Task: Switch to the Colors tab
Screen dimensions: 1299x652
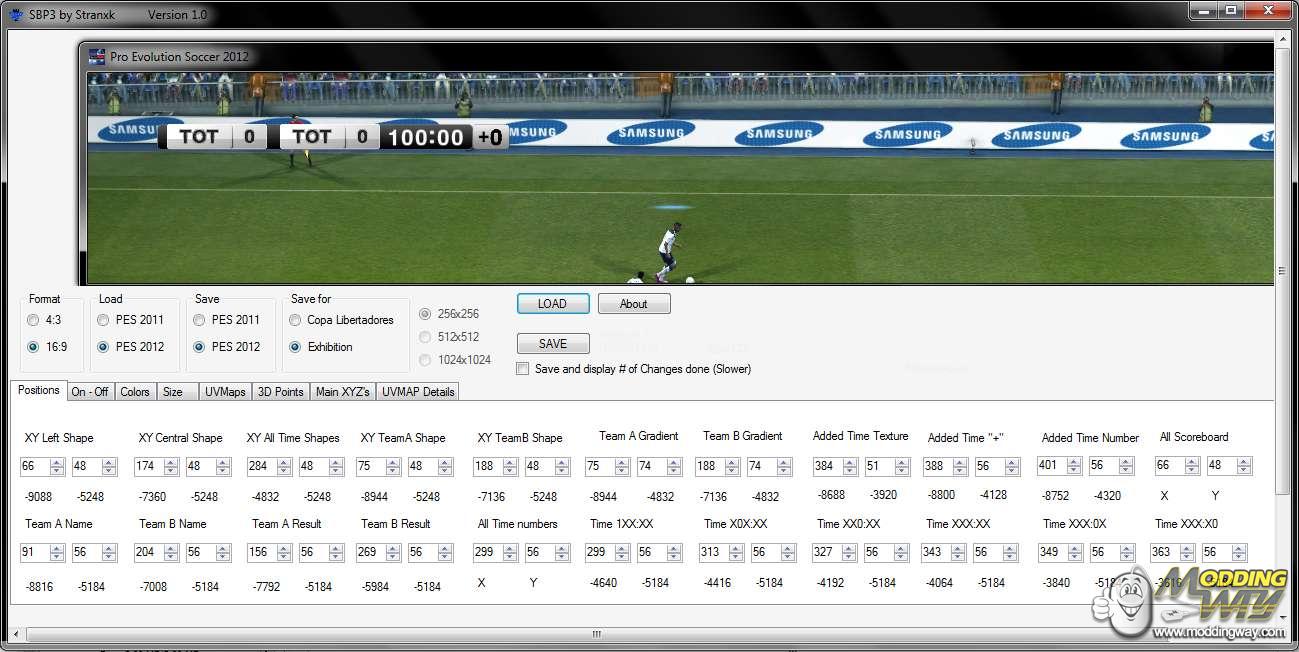Action: [x=135, y=392]
